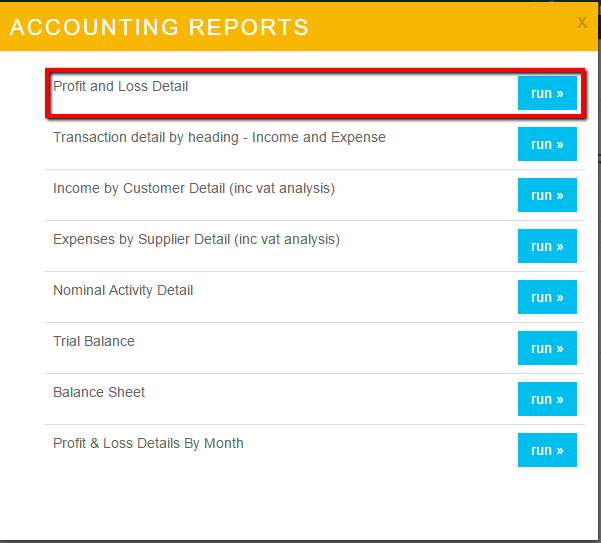Screen dimensions: 601x543
Task: Run Income by Customer Detail report
Action: click(547, 195)
